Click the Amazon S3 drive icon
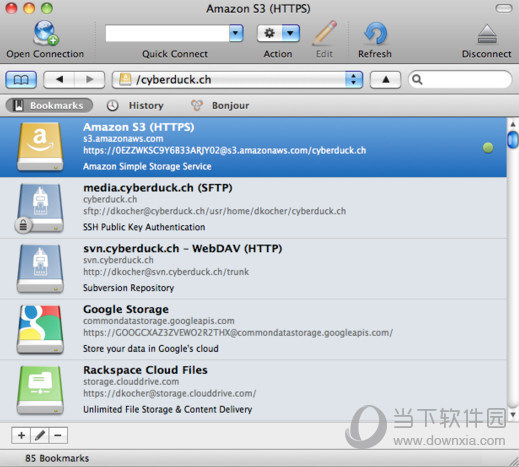This screenshot has width=519, height=467. tap(40, 147)
